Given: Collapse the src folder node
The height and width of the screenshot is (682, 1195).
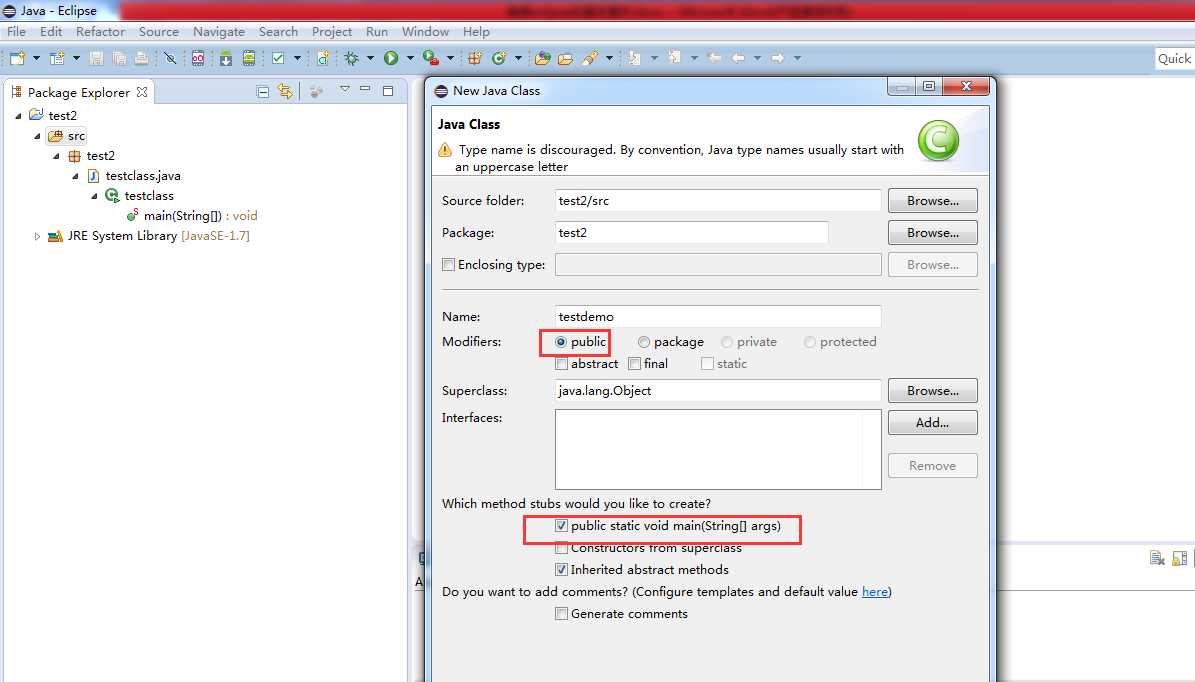Looking at the screenshot, I should pyautogui.click(x=37, y=136).
